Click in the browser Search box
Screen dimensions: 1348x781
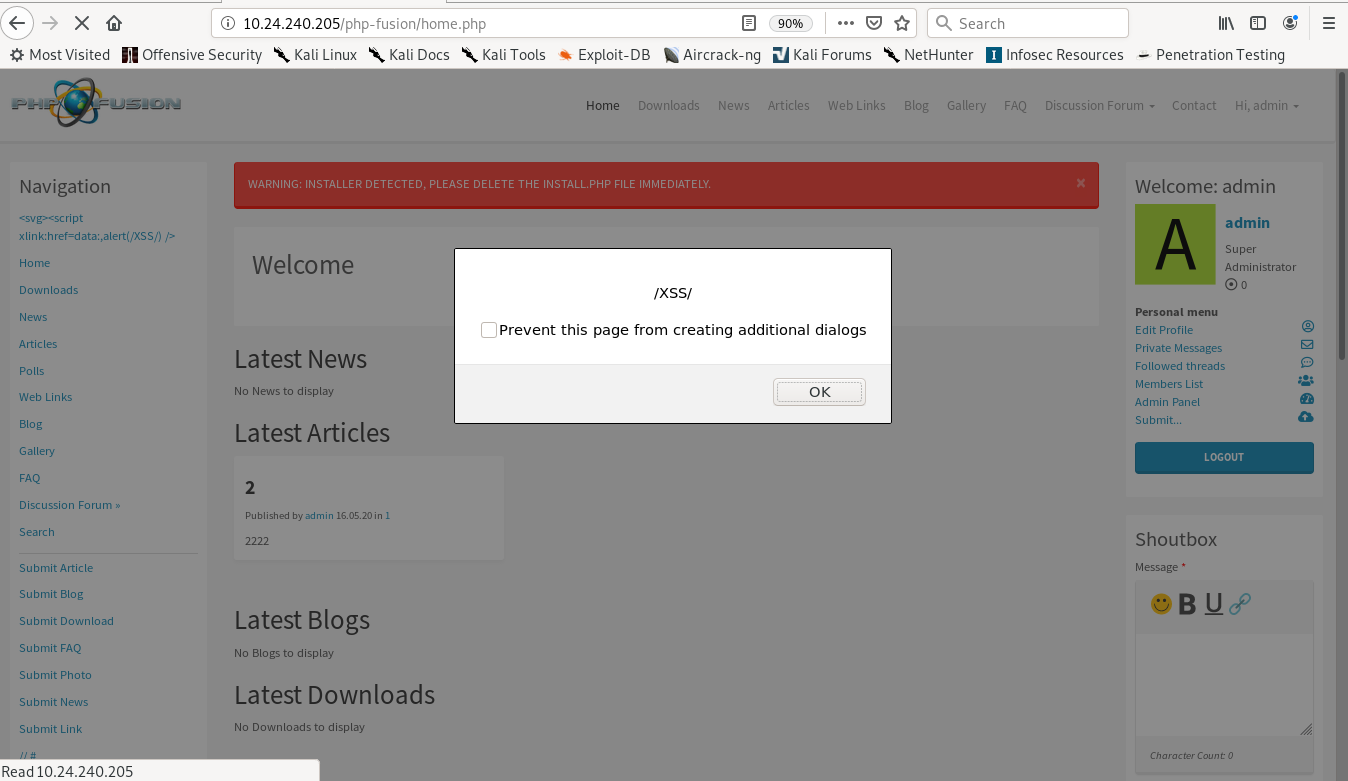coord(1028,23)
